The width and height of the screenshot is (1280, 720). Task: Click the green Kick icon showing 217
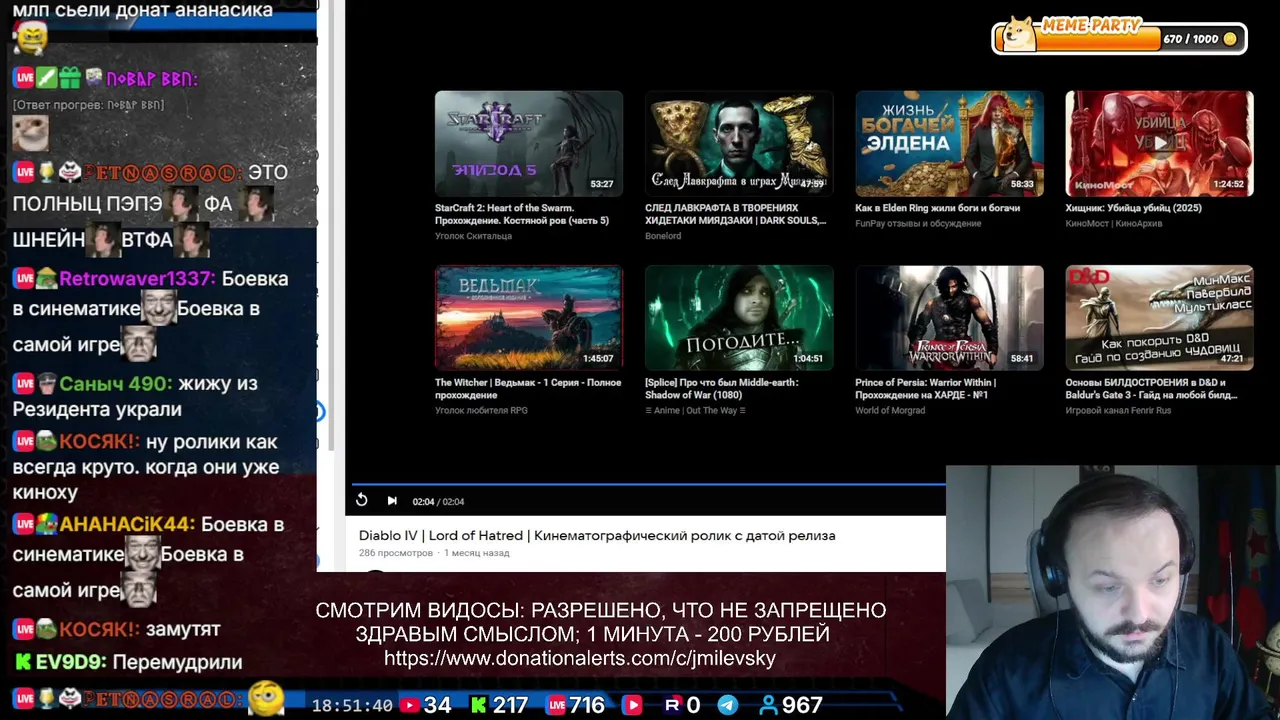[478, 705]
